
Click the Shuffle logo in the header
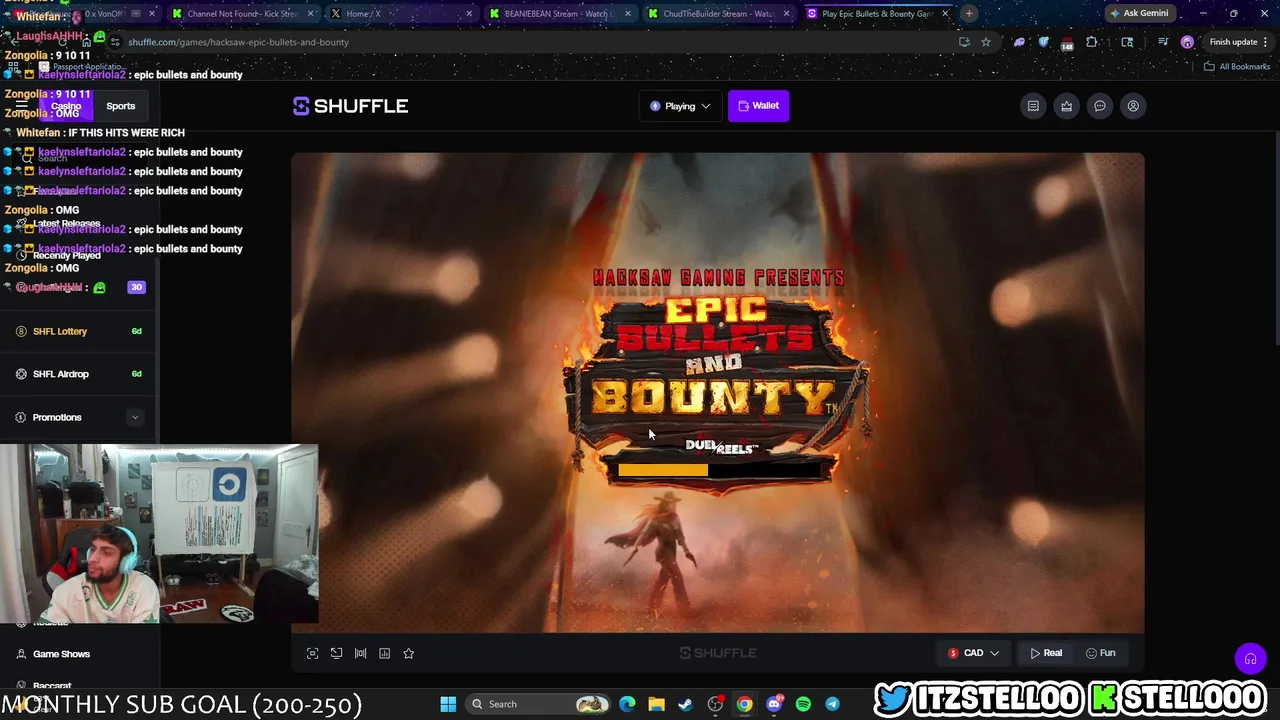350,106
